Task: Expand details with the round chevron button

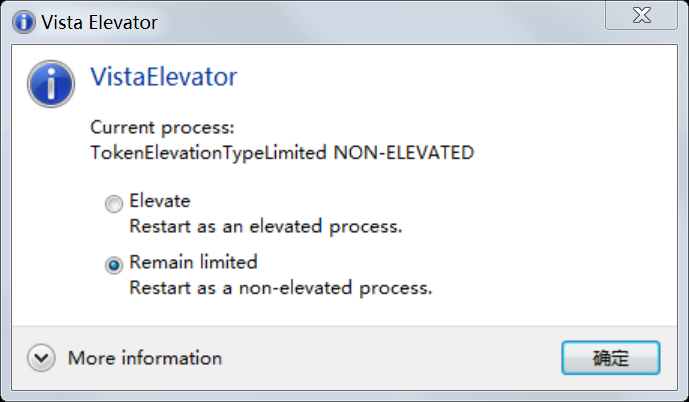Action: (x=41, y=358)
